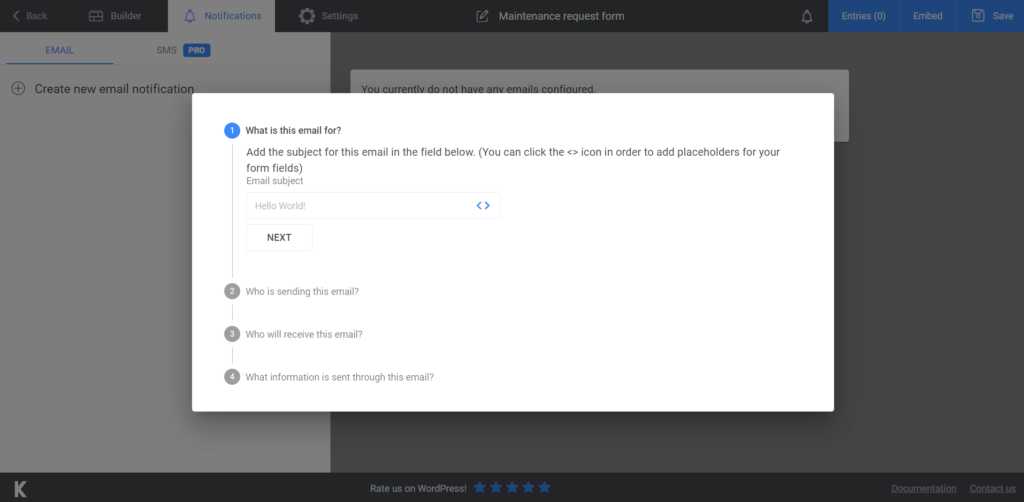The image size is (1024, 502).
Task: Open the Builder tab
Action: [115, 16]
